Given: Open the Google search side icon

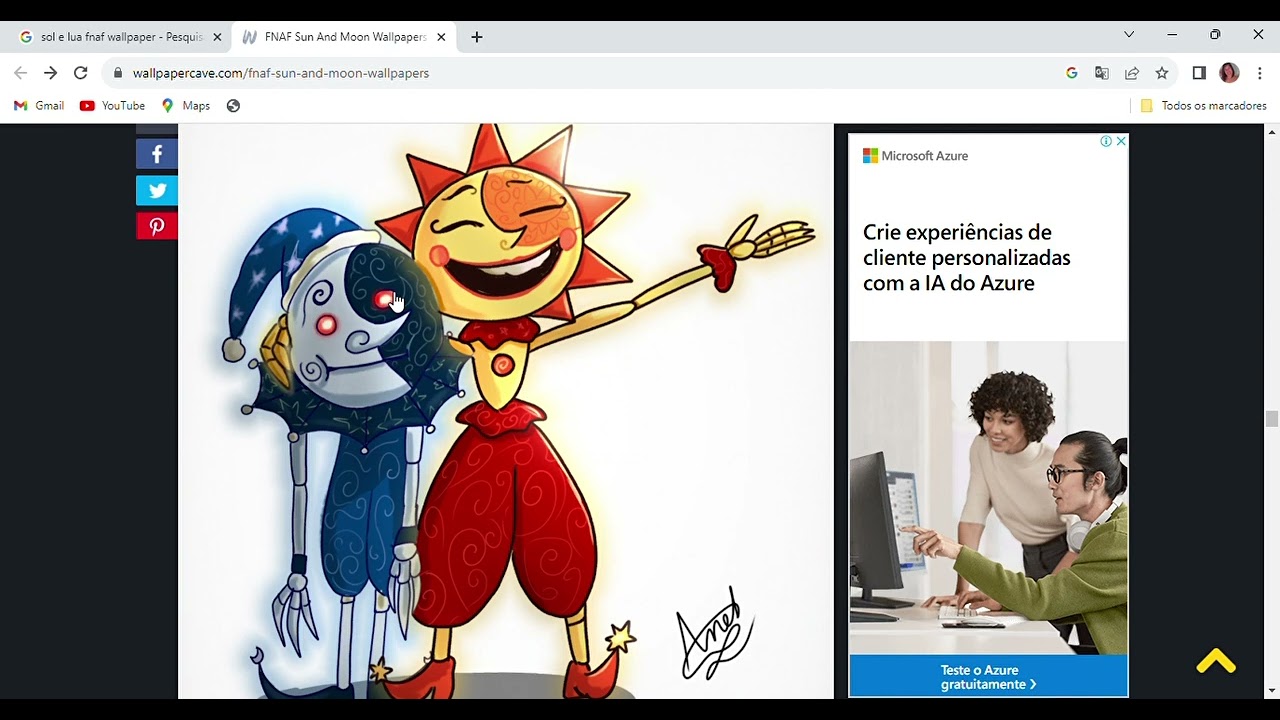Looking at the screenshot, I should tap(1072, 73).
